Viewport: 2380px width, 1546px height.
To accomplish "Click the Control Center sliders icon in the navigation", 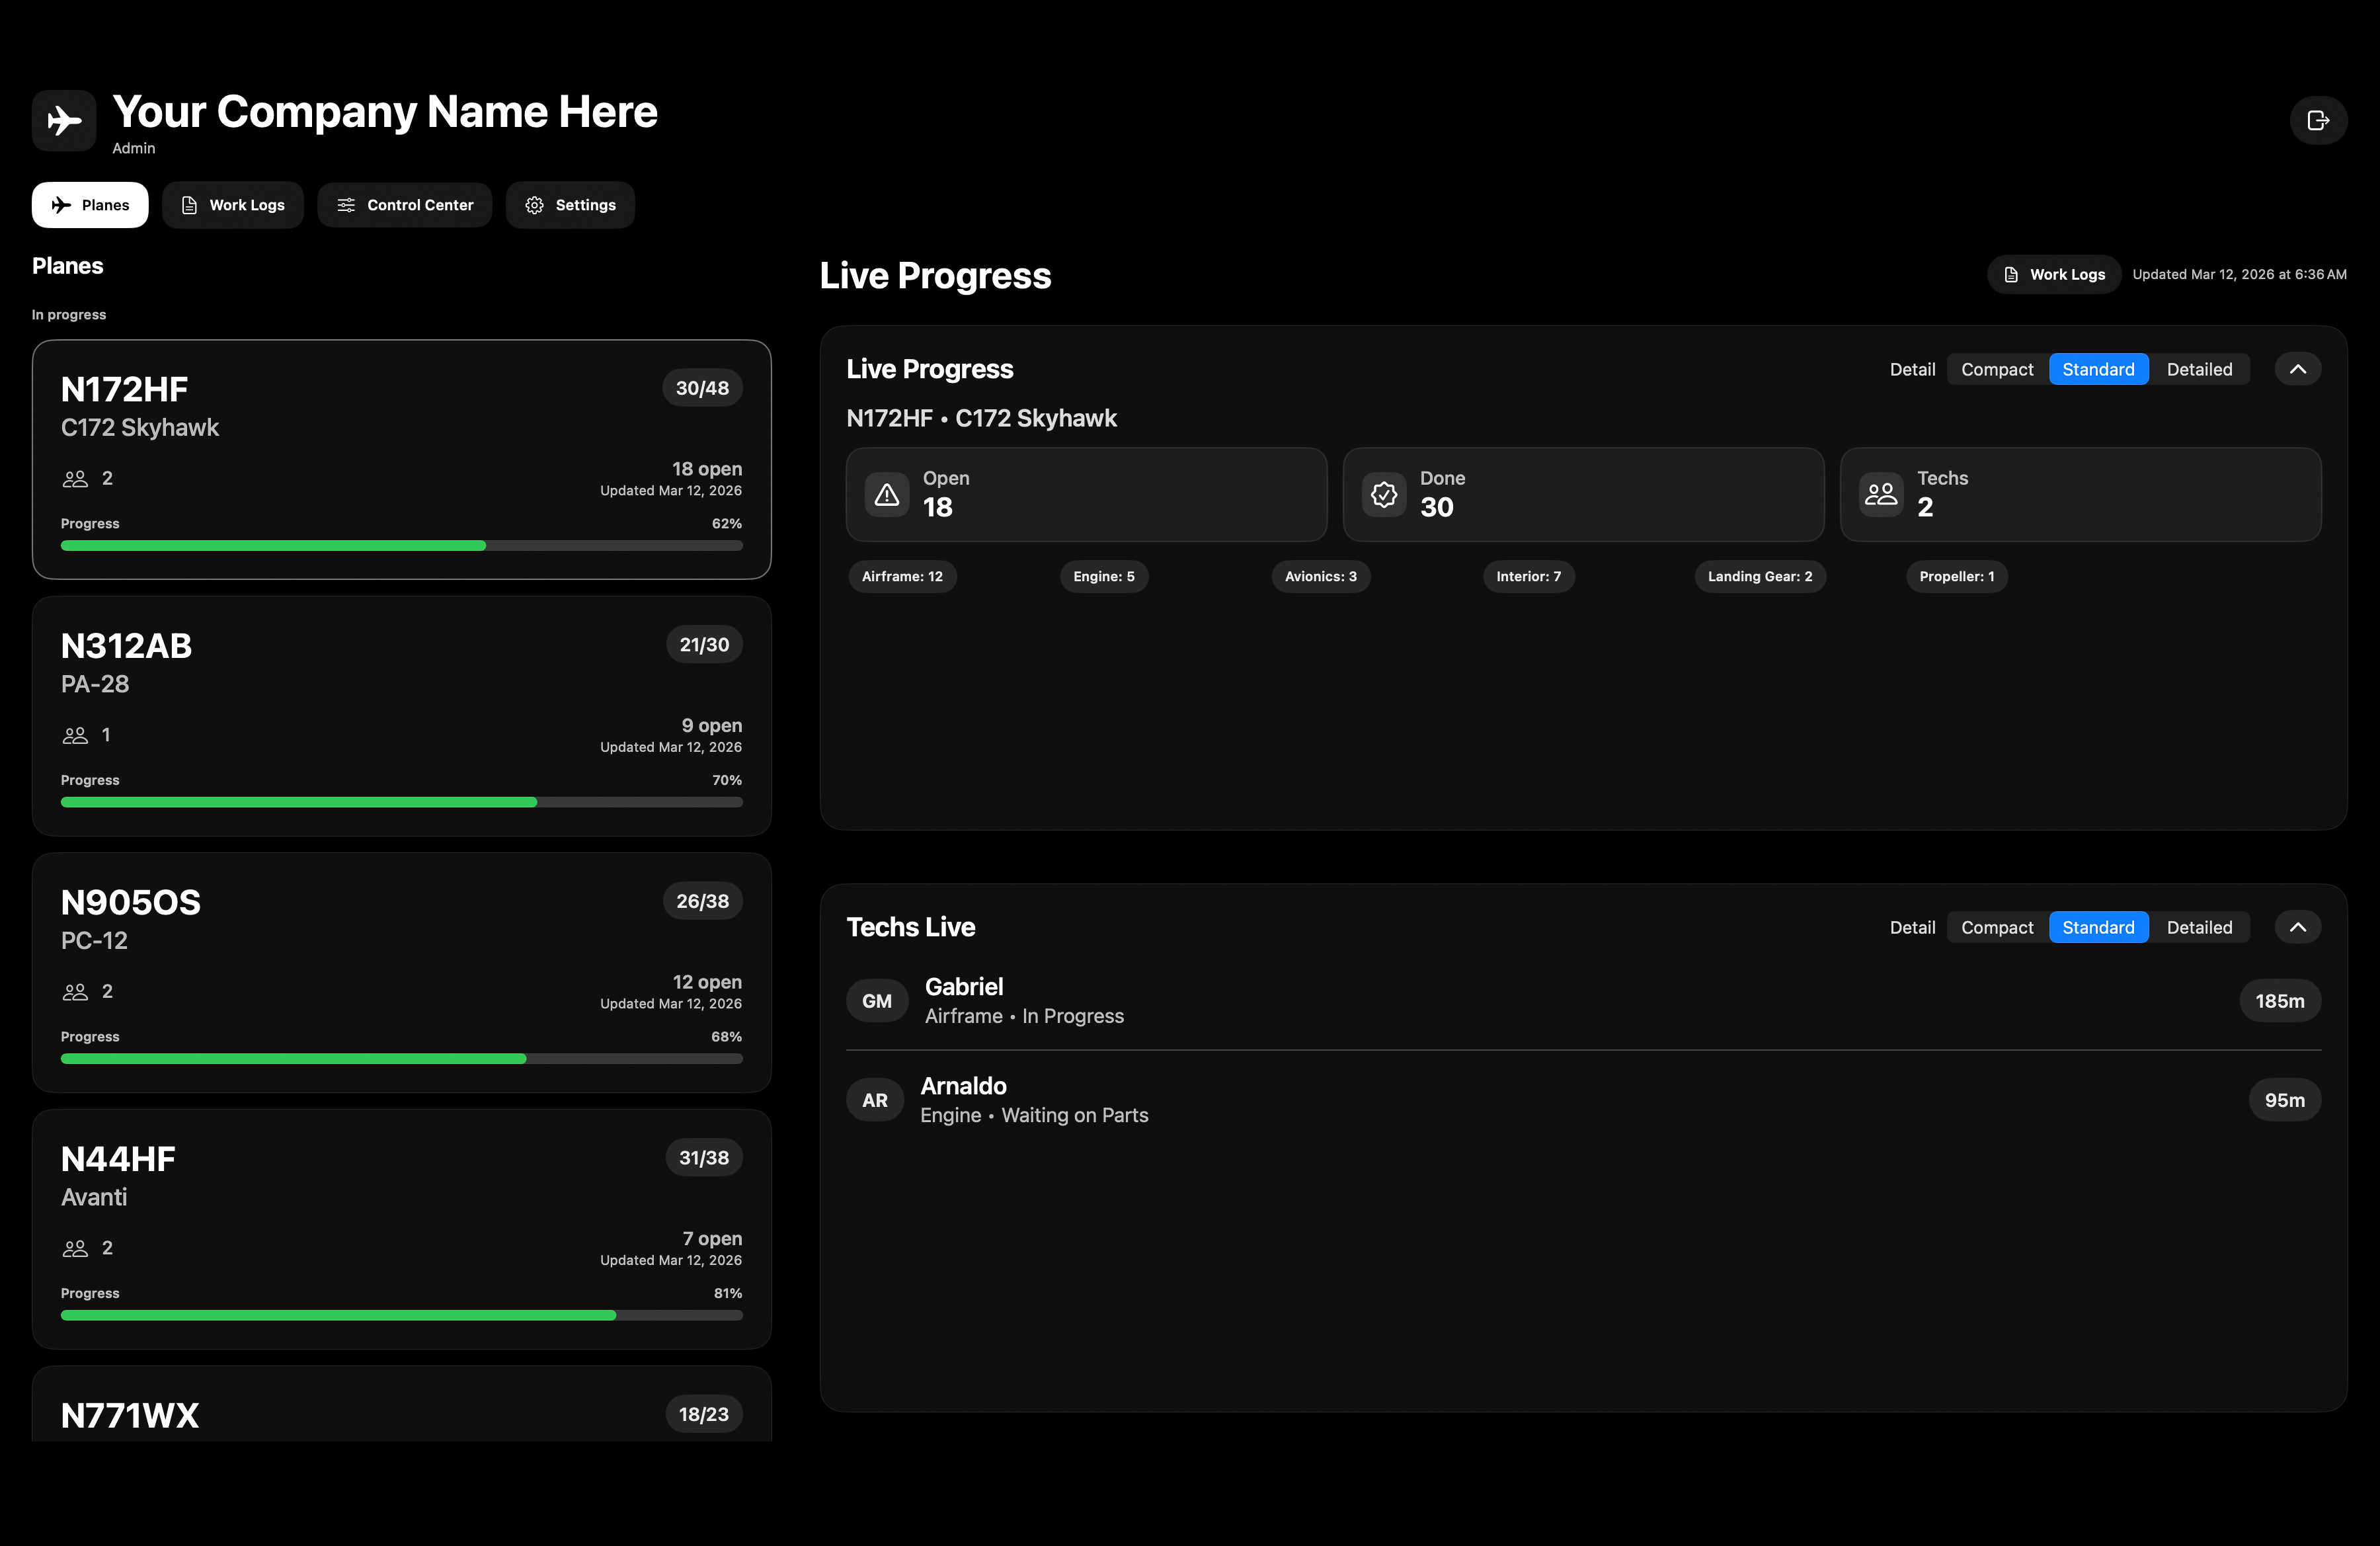I will (345, 204).
